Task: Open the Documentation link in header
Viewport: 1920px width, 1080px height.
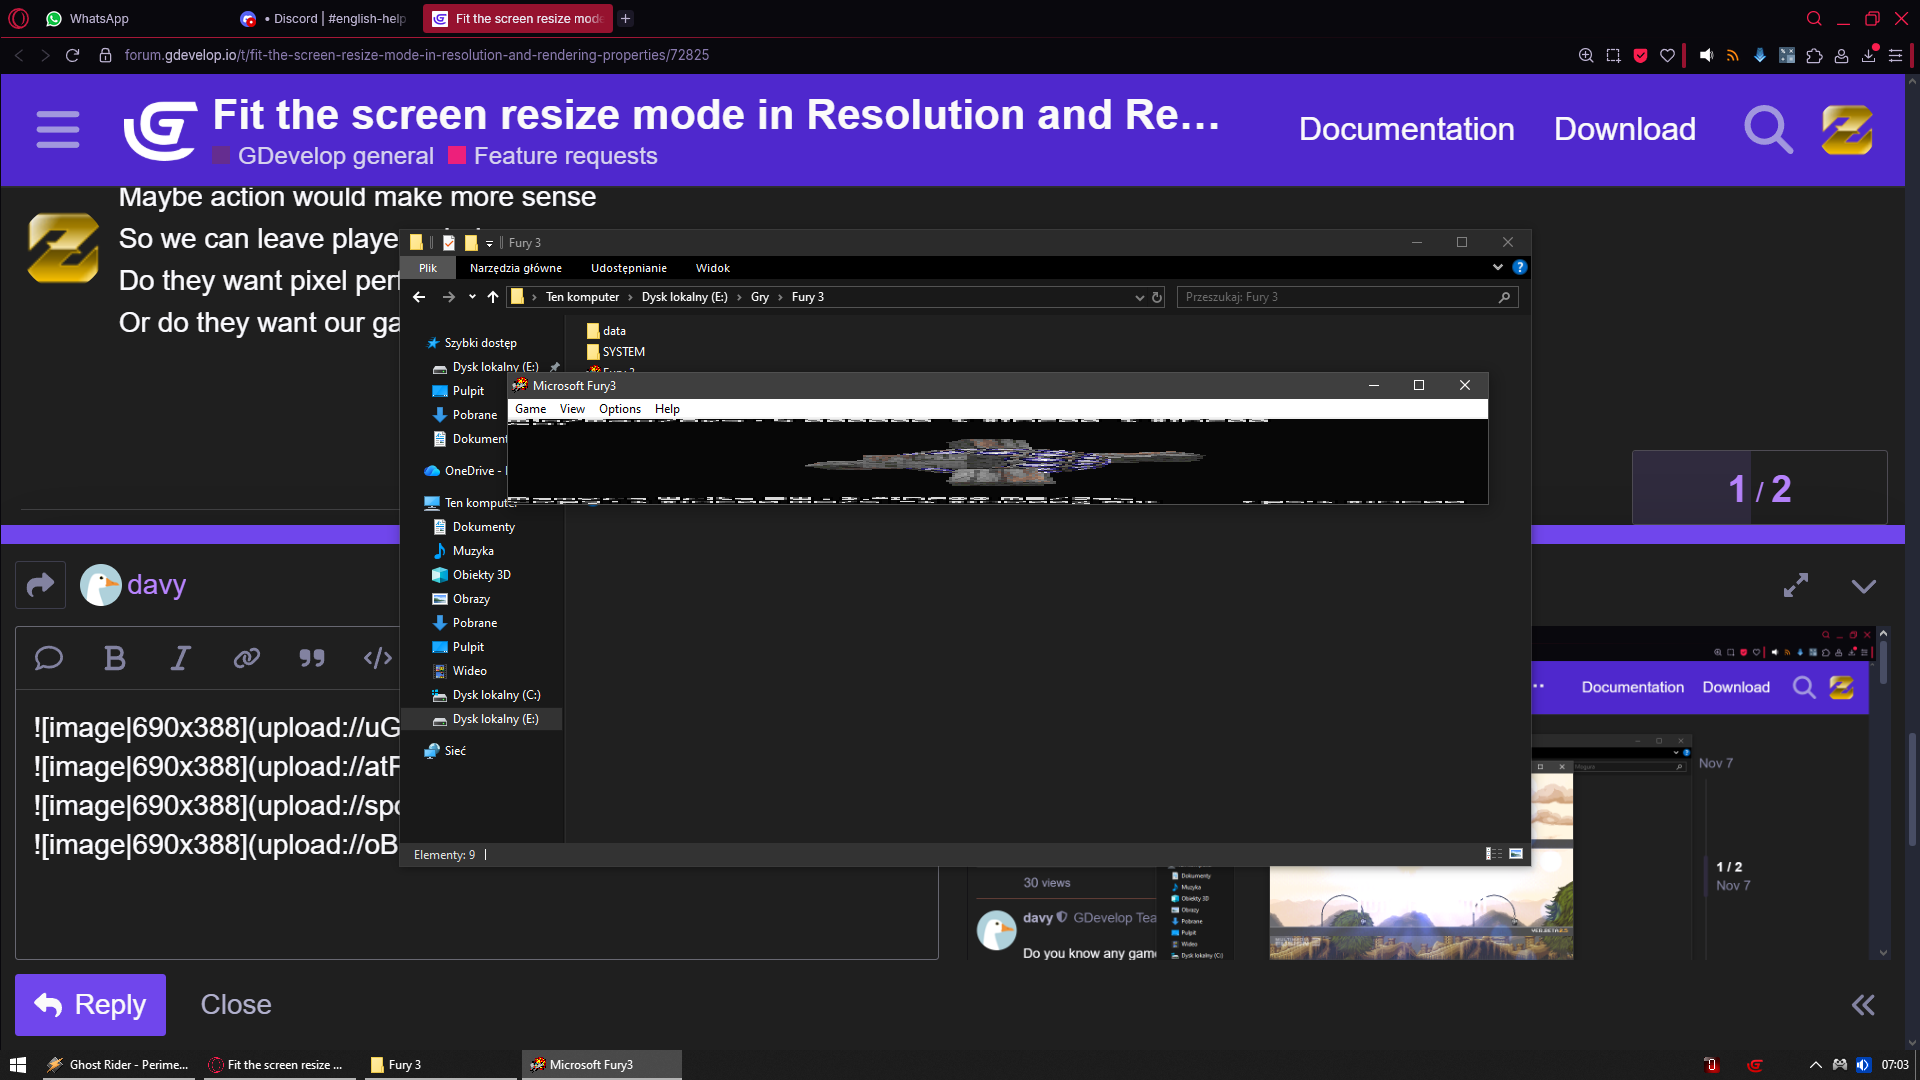Action: 1406,129
